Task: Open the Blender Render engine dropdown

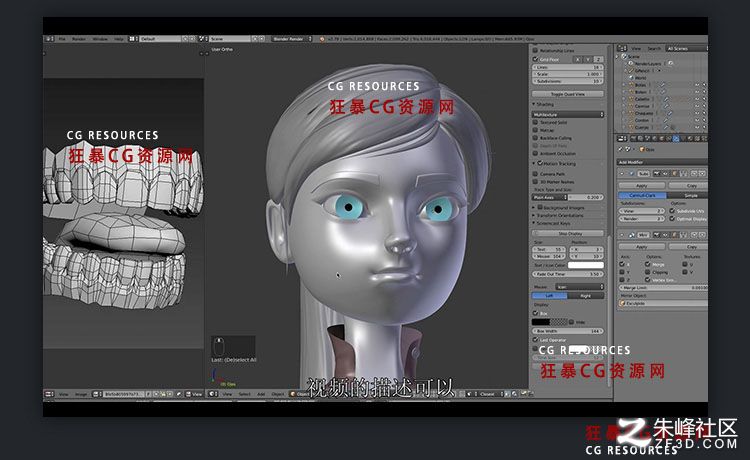Action: click(x=292, y=39)
